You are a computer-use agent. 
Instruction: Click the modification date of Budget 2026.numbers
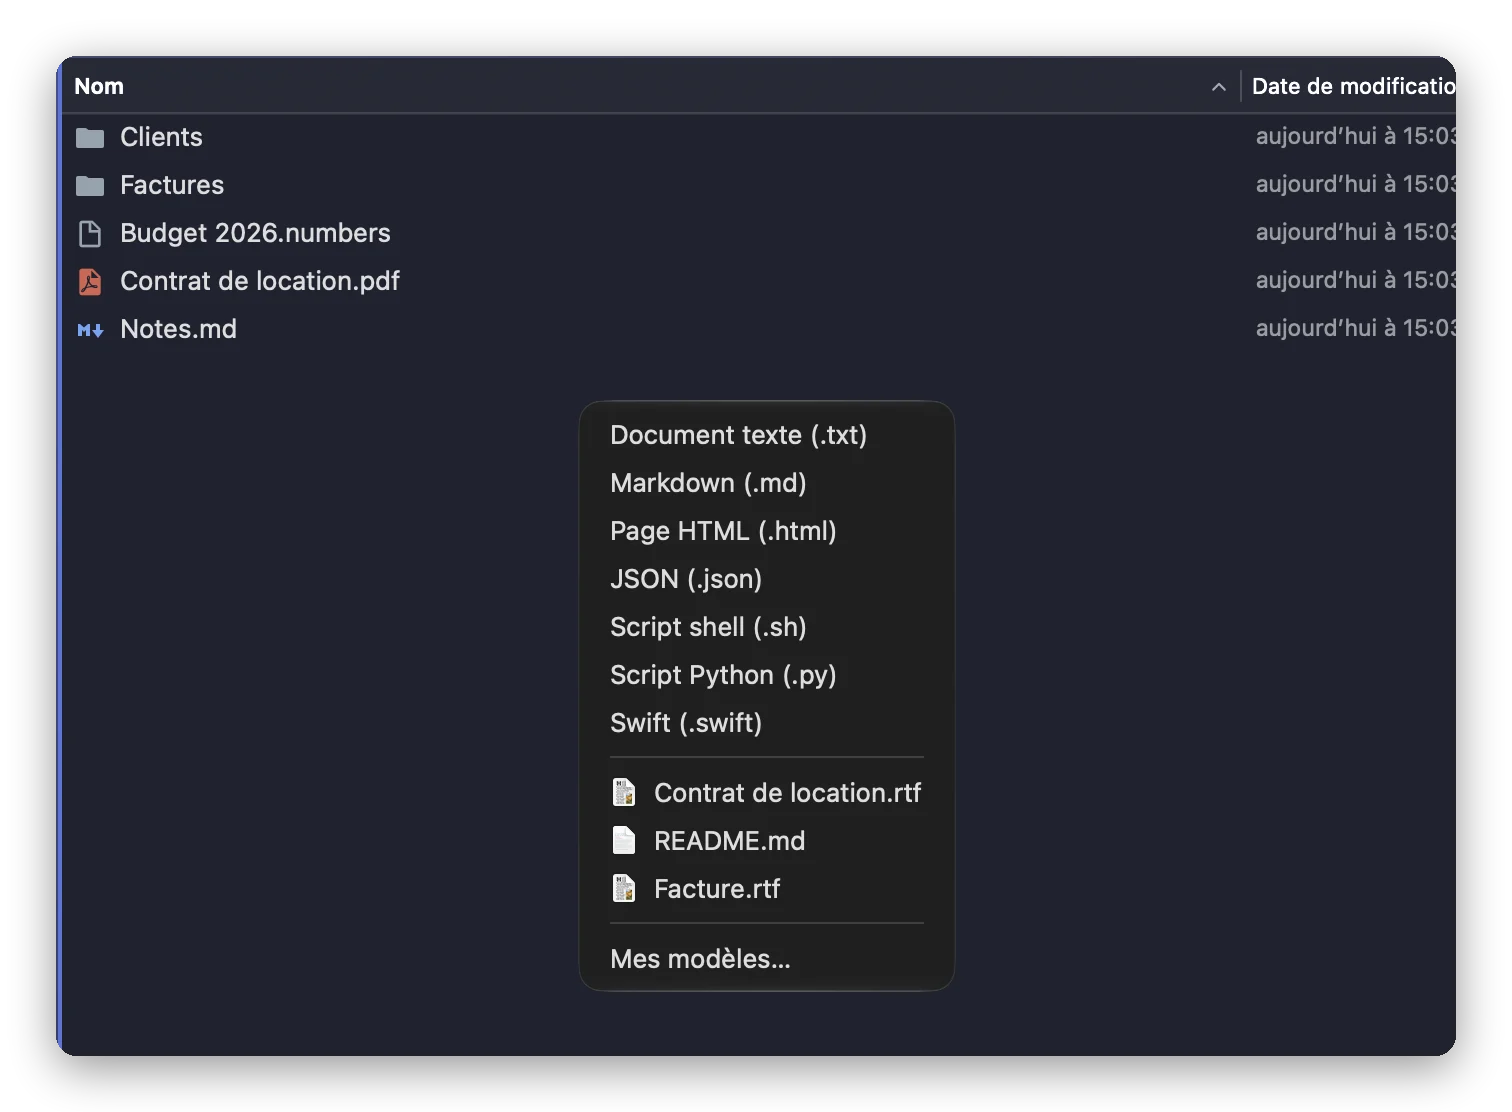1355,232
